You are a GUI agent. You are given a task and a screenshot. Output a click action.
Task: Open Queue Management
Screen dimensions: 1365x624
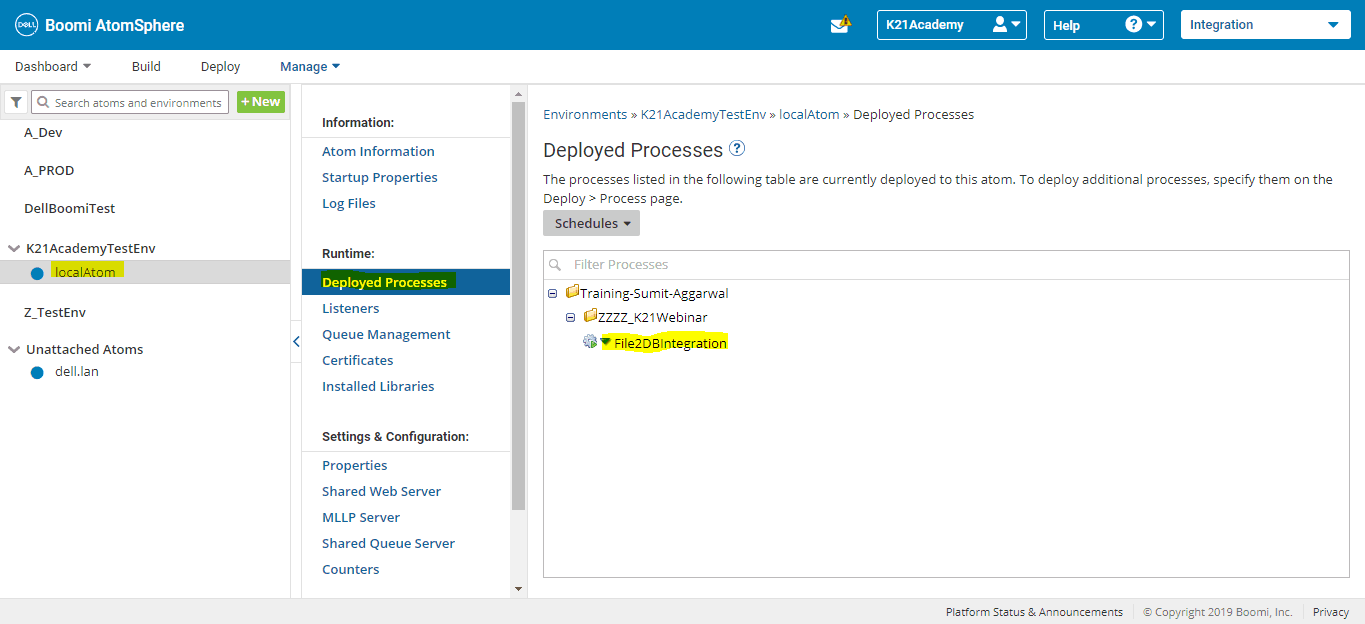point(386,334)
